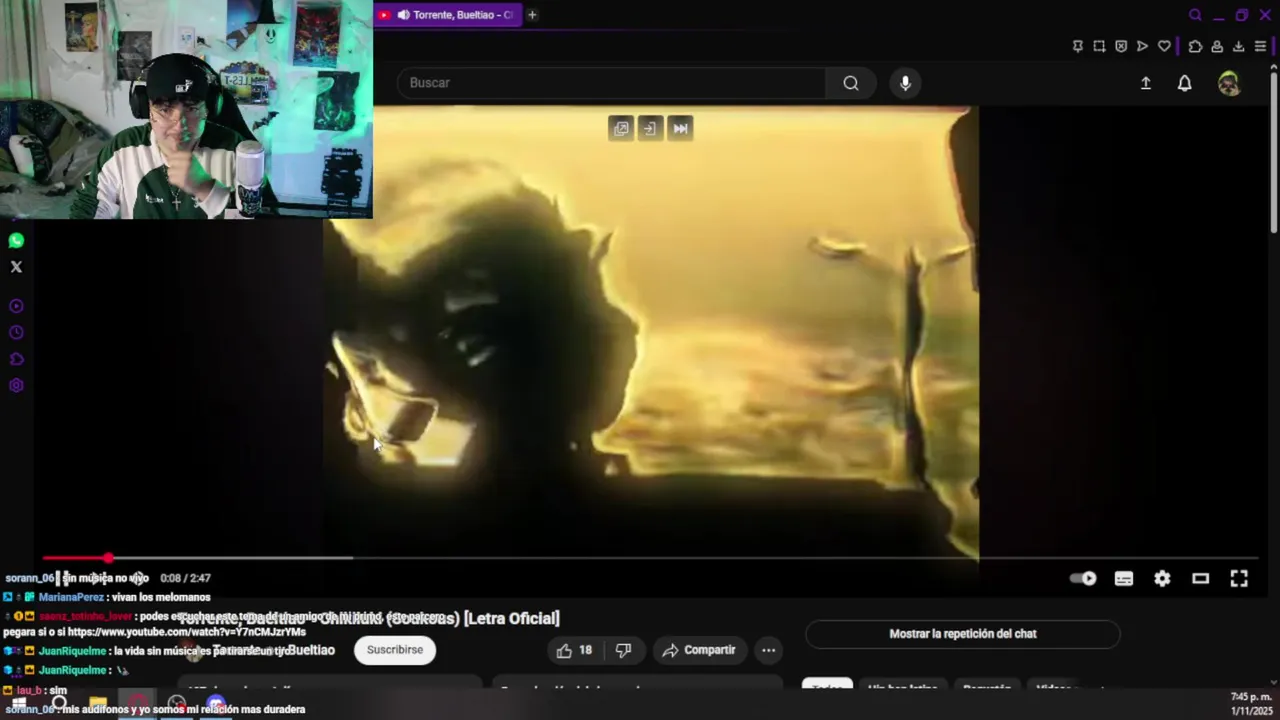This screenshot has width=1280, height=720.
Task: Enter fullscreen mode
Action: [1239, 578]
